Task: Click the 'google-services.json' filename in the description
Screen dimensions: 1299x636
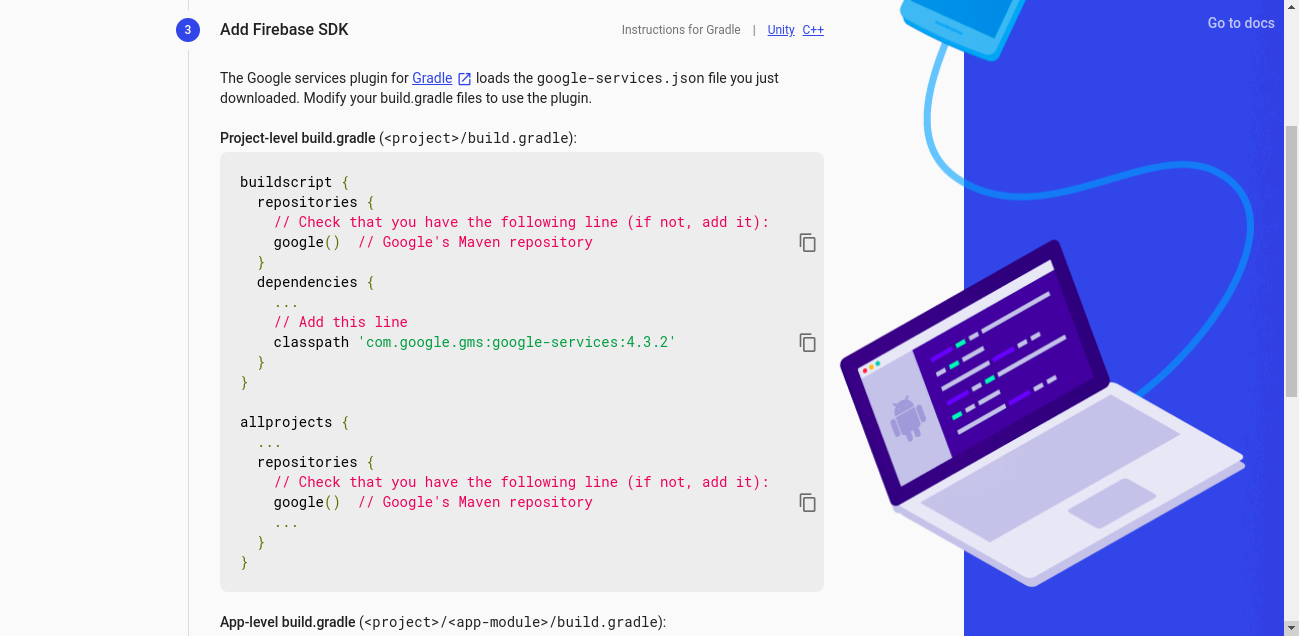Action: click(x=620, y=78)
